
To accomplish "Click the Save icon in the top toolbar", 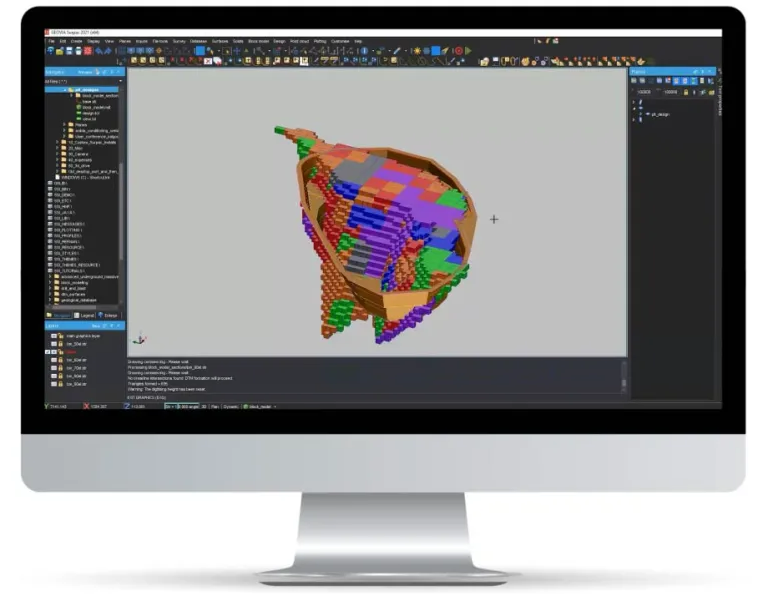I will 69,50.
